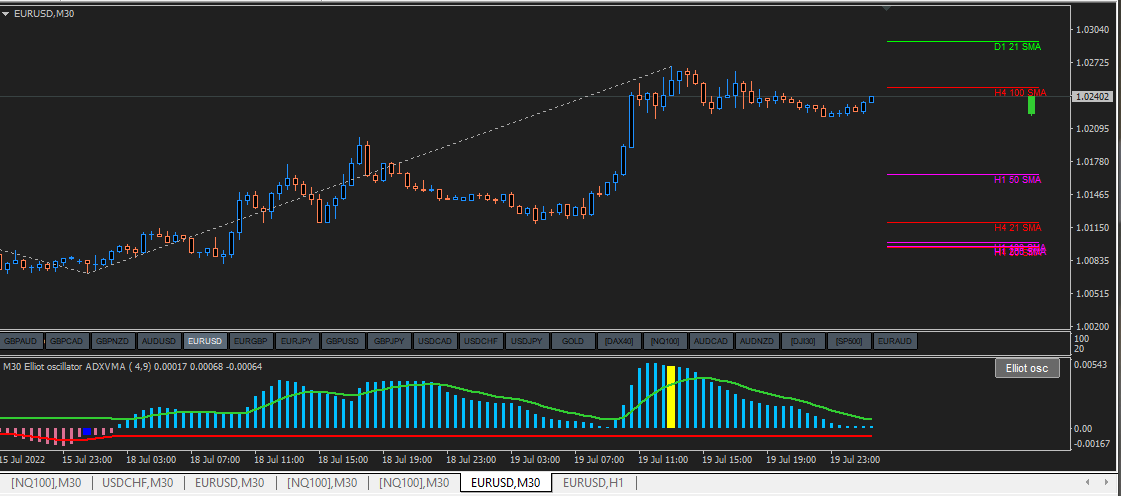Click the 1.03040 price axis value

pos(1092,30)
